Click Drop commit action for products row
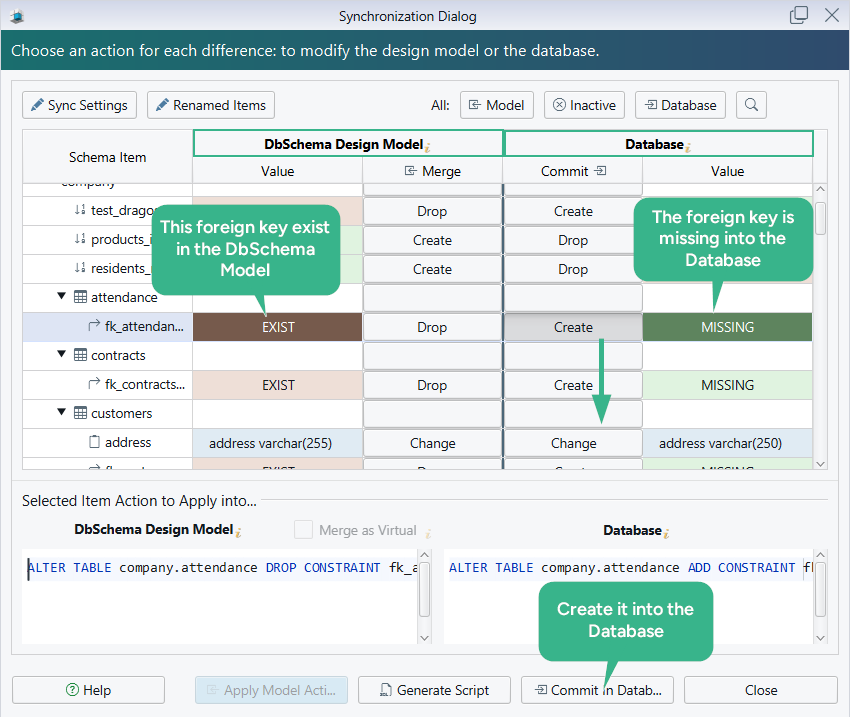This screenshot has height=717, width=850. [573, 240]
